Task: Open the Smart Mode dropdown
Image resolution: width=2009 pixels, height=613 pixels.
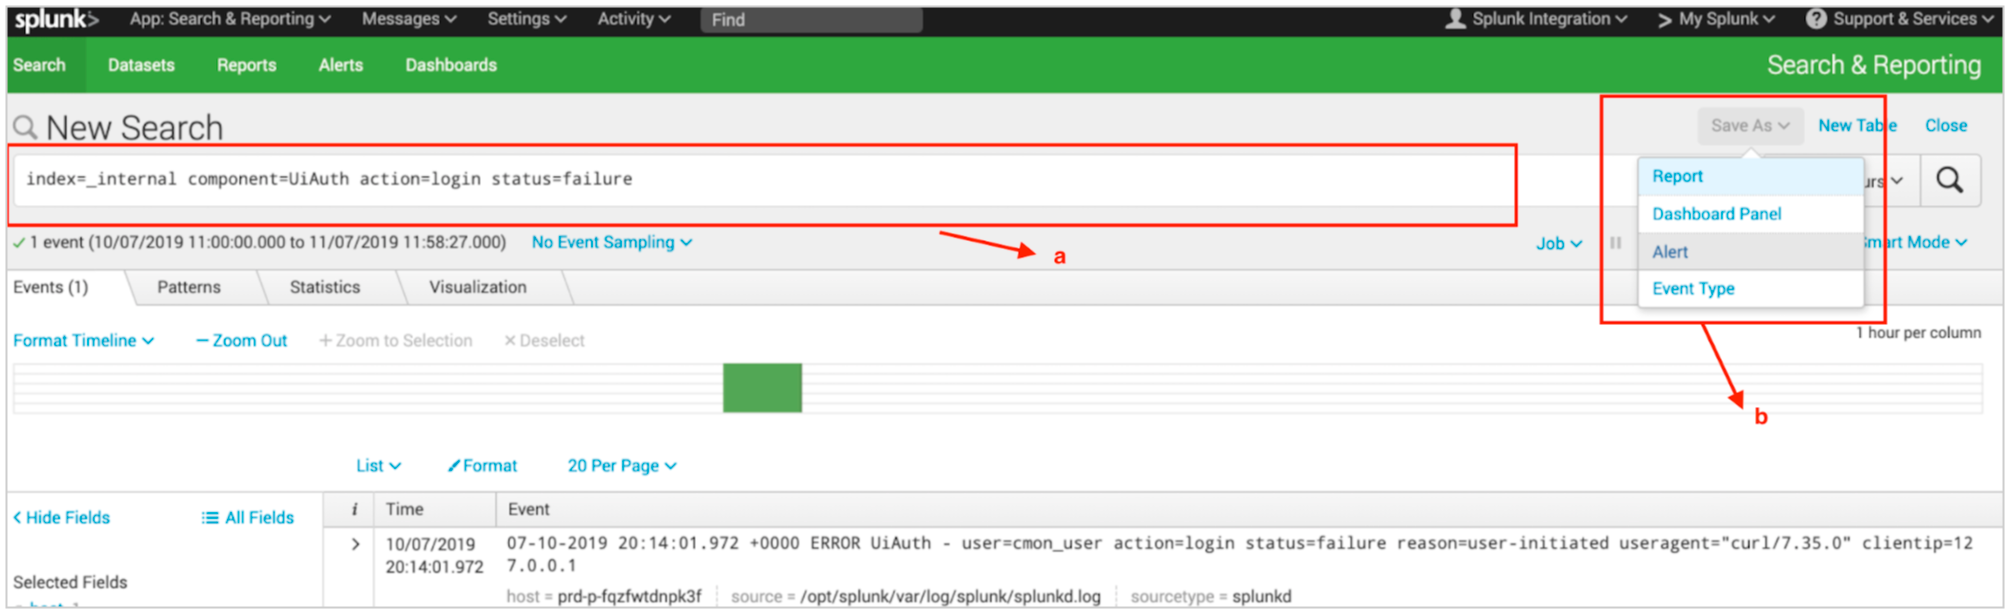Action: click(1913, 243)
